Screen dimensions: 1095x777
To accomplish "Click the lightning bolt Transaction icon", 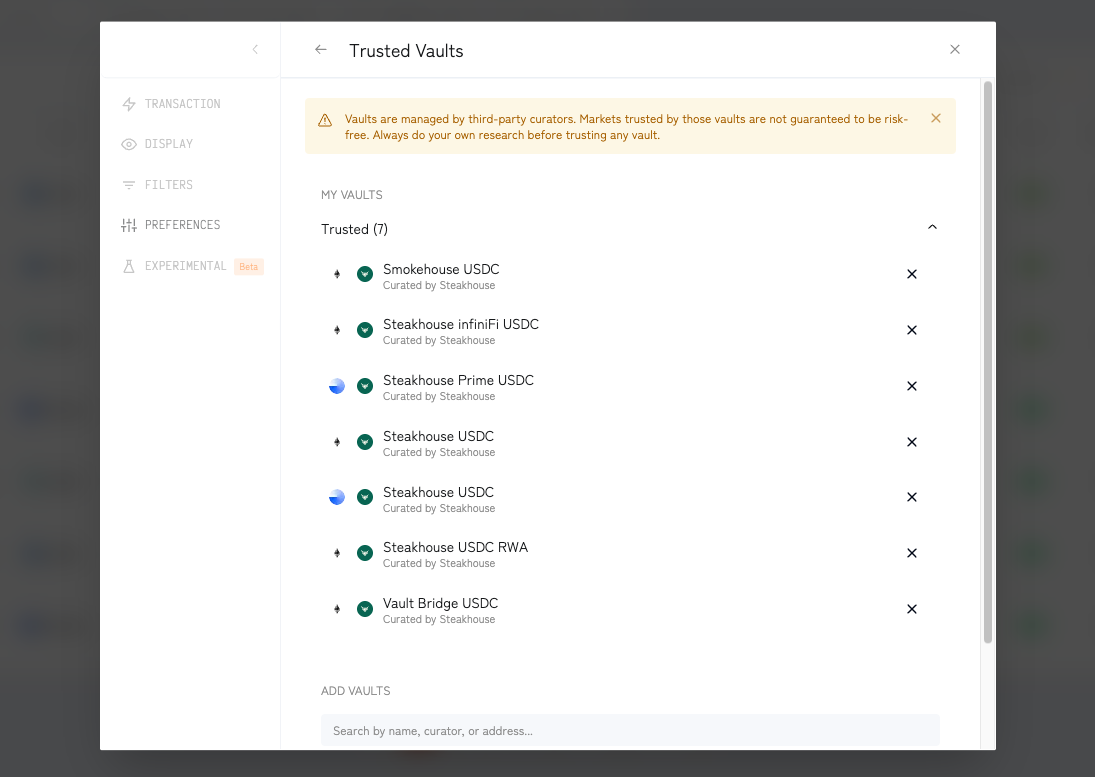I will (x=128, y=104).
